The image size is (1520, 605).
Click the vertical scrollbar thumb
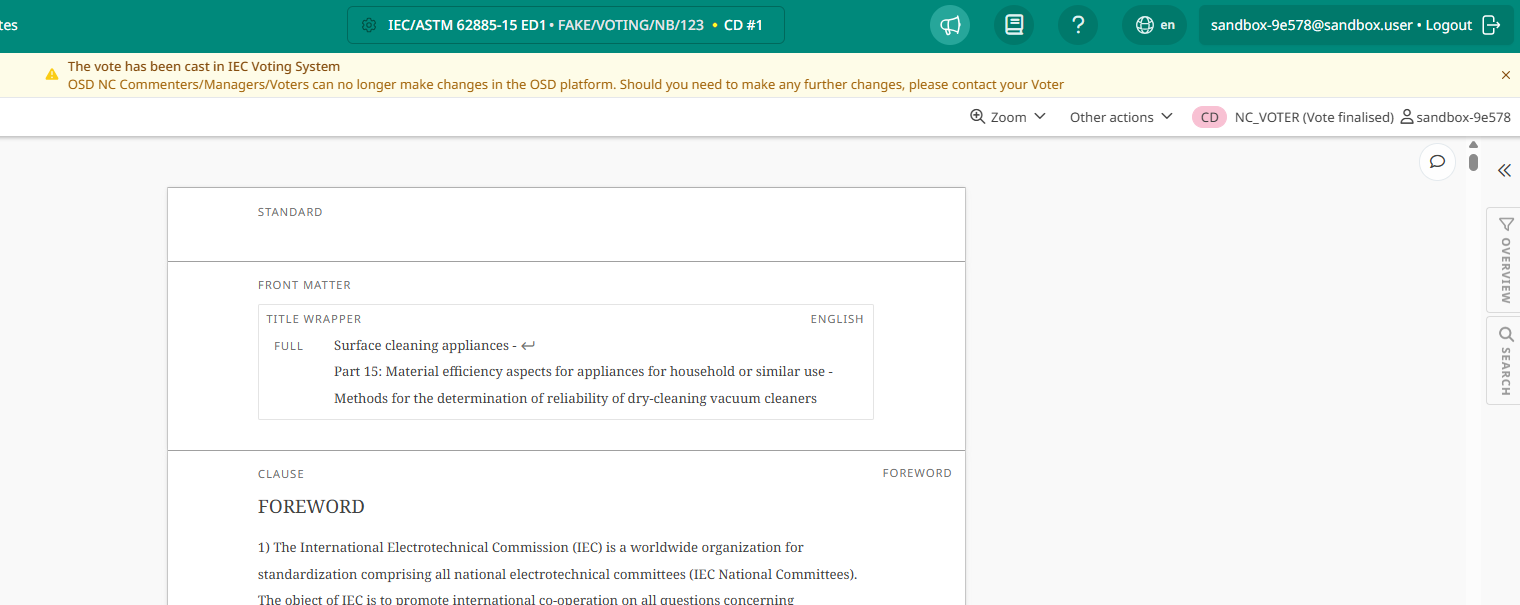(x=1473, y=161)
